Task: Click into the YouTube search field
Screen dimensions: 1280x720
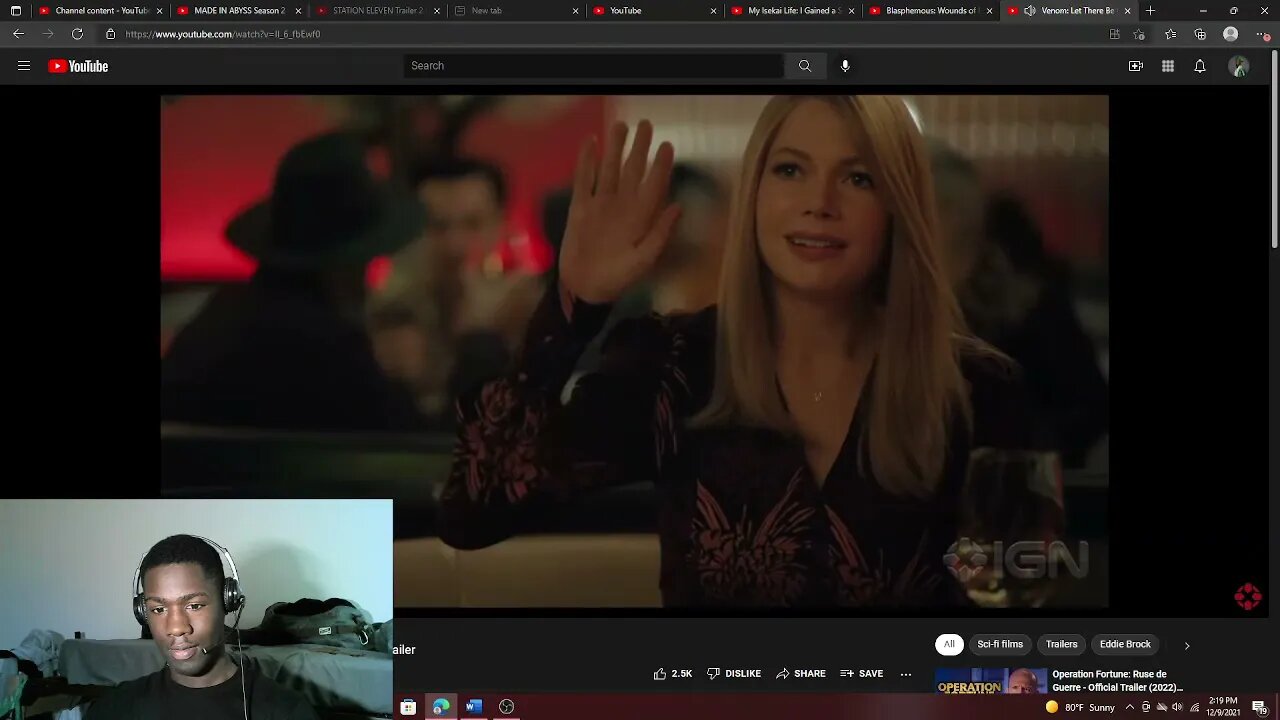Action: pos(594,66)
